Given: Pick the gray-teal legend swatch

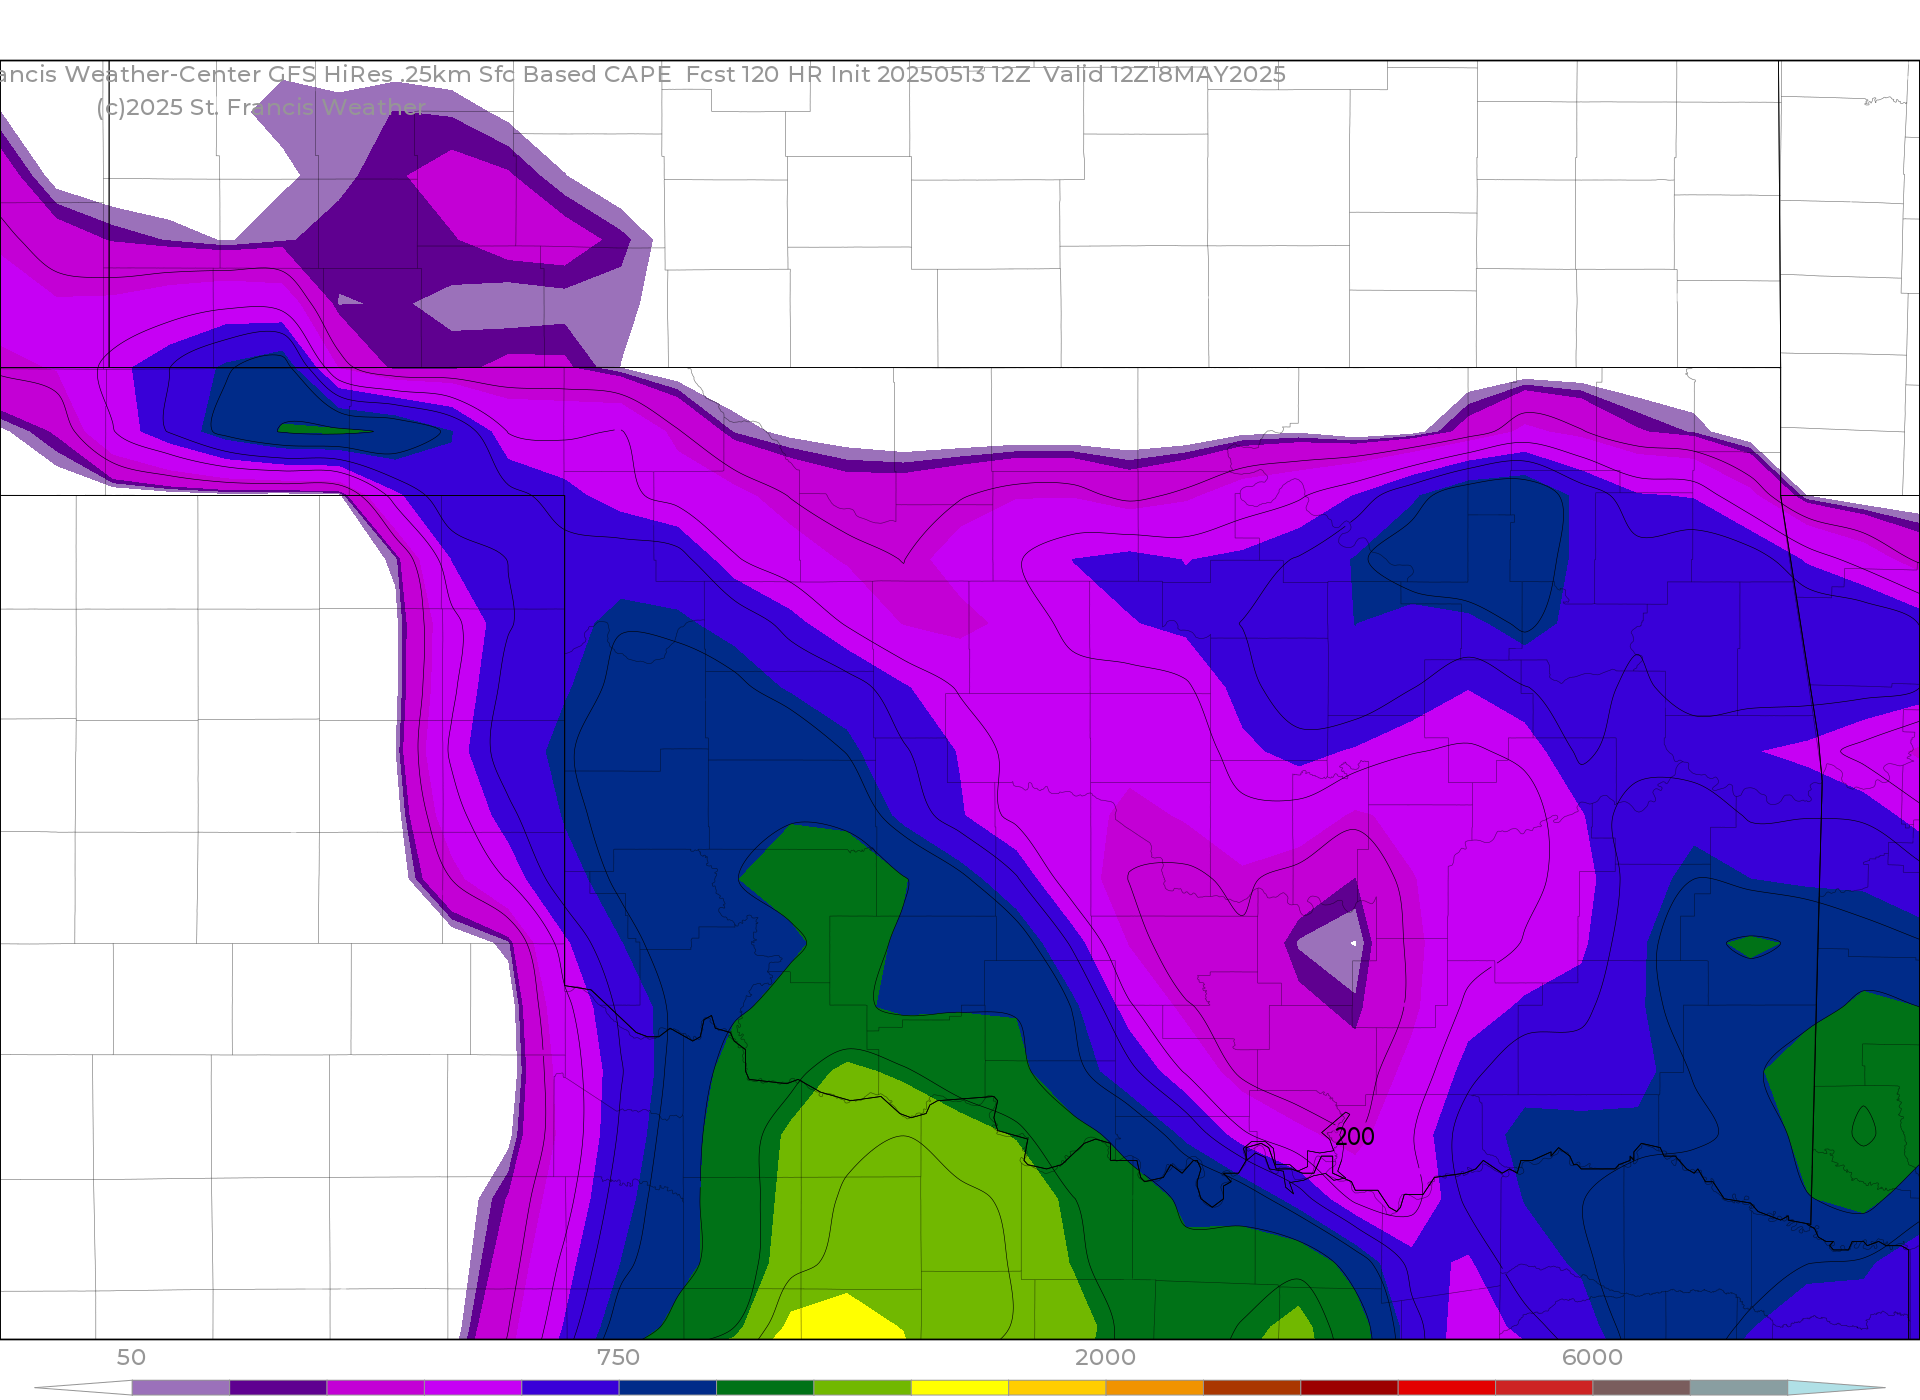Looking at the screenshot, I should [1738, 1388].
